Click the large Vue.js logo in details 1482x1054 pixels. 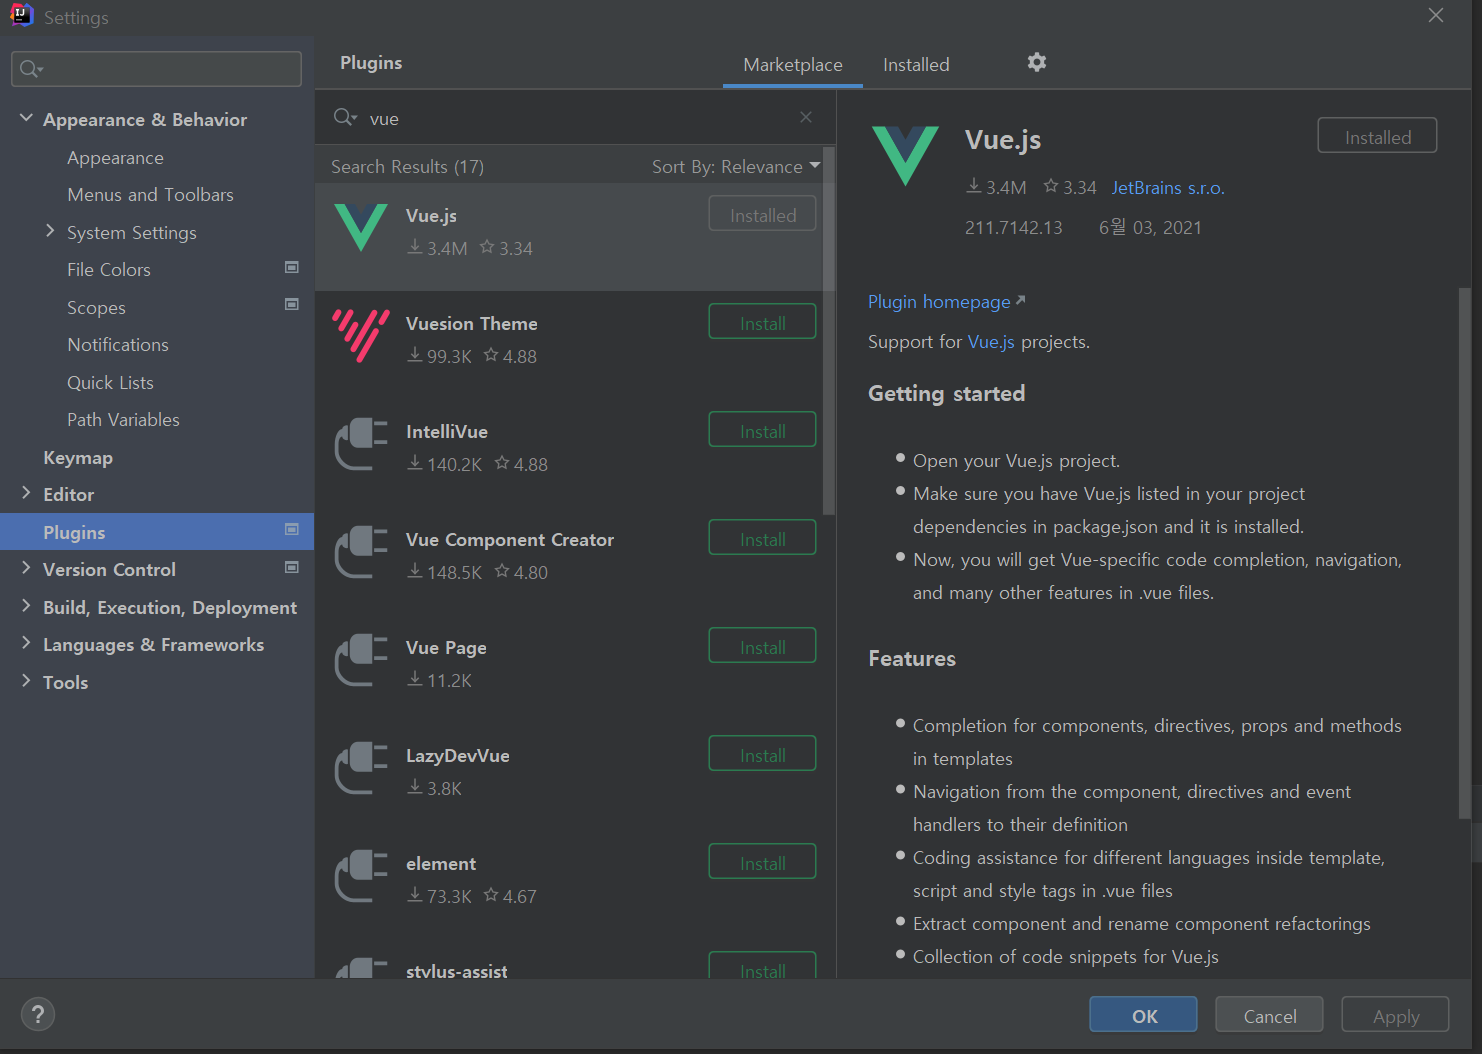(x=905, y=155)
